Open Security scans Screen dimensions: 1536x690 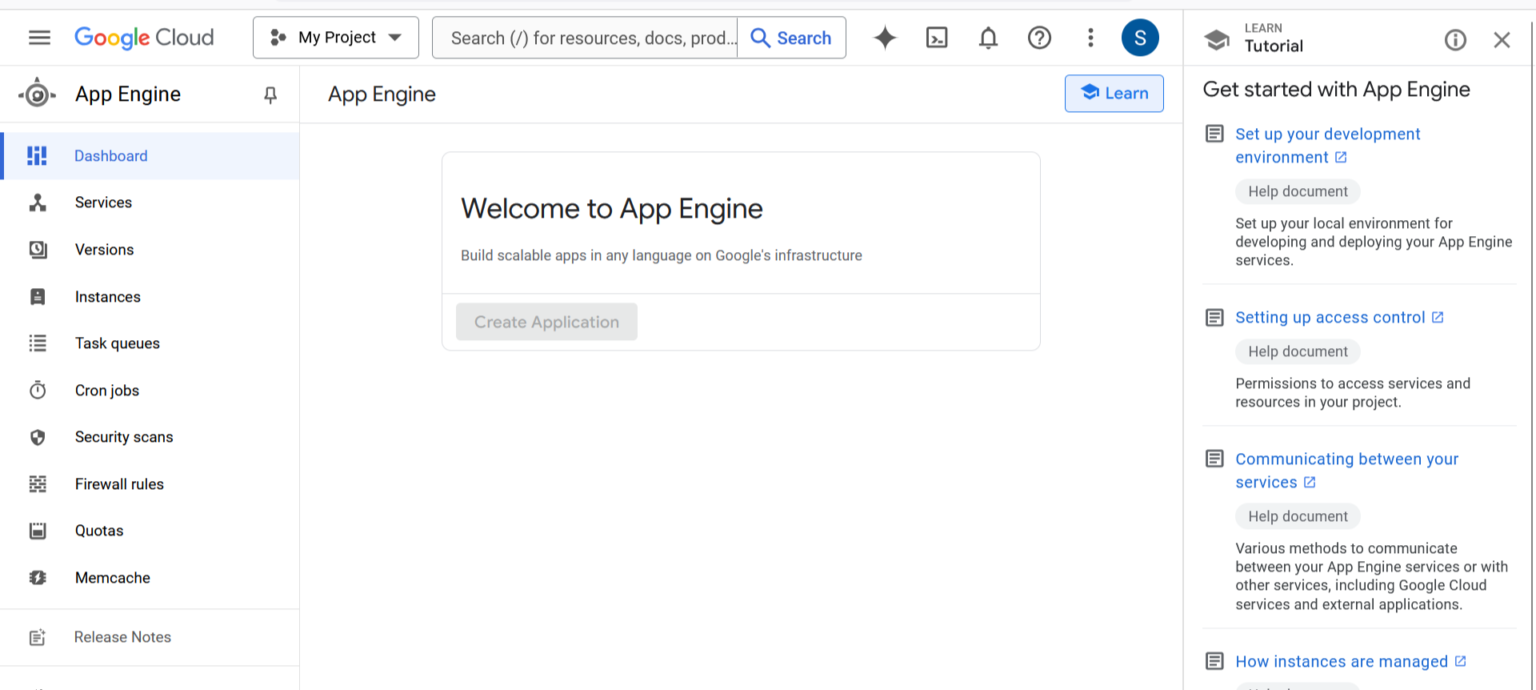124,437
